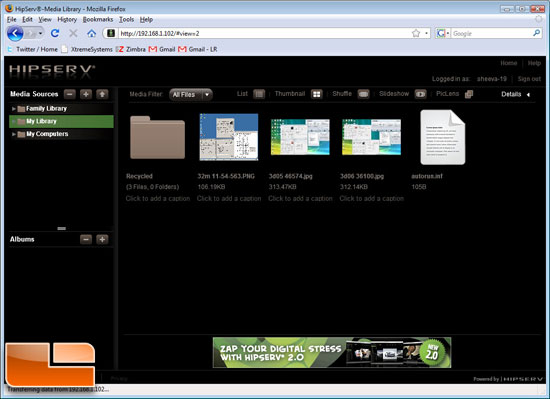
Task: Open the history dropdown next to back button
Action: click(x=41, y=33)
